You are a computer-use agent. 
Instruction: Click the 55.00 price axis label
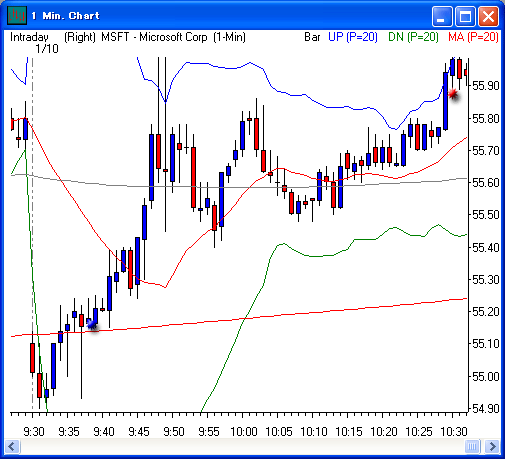(x=486, y=376)
